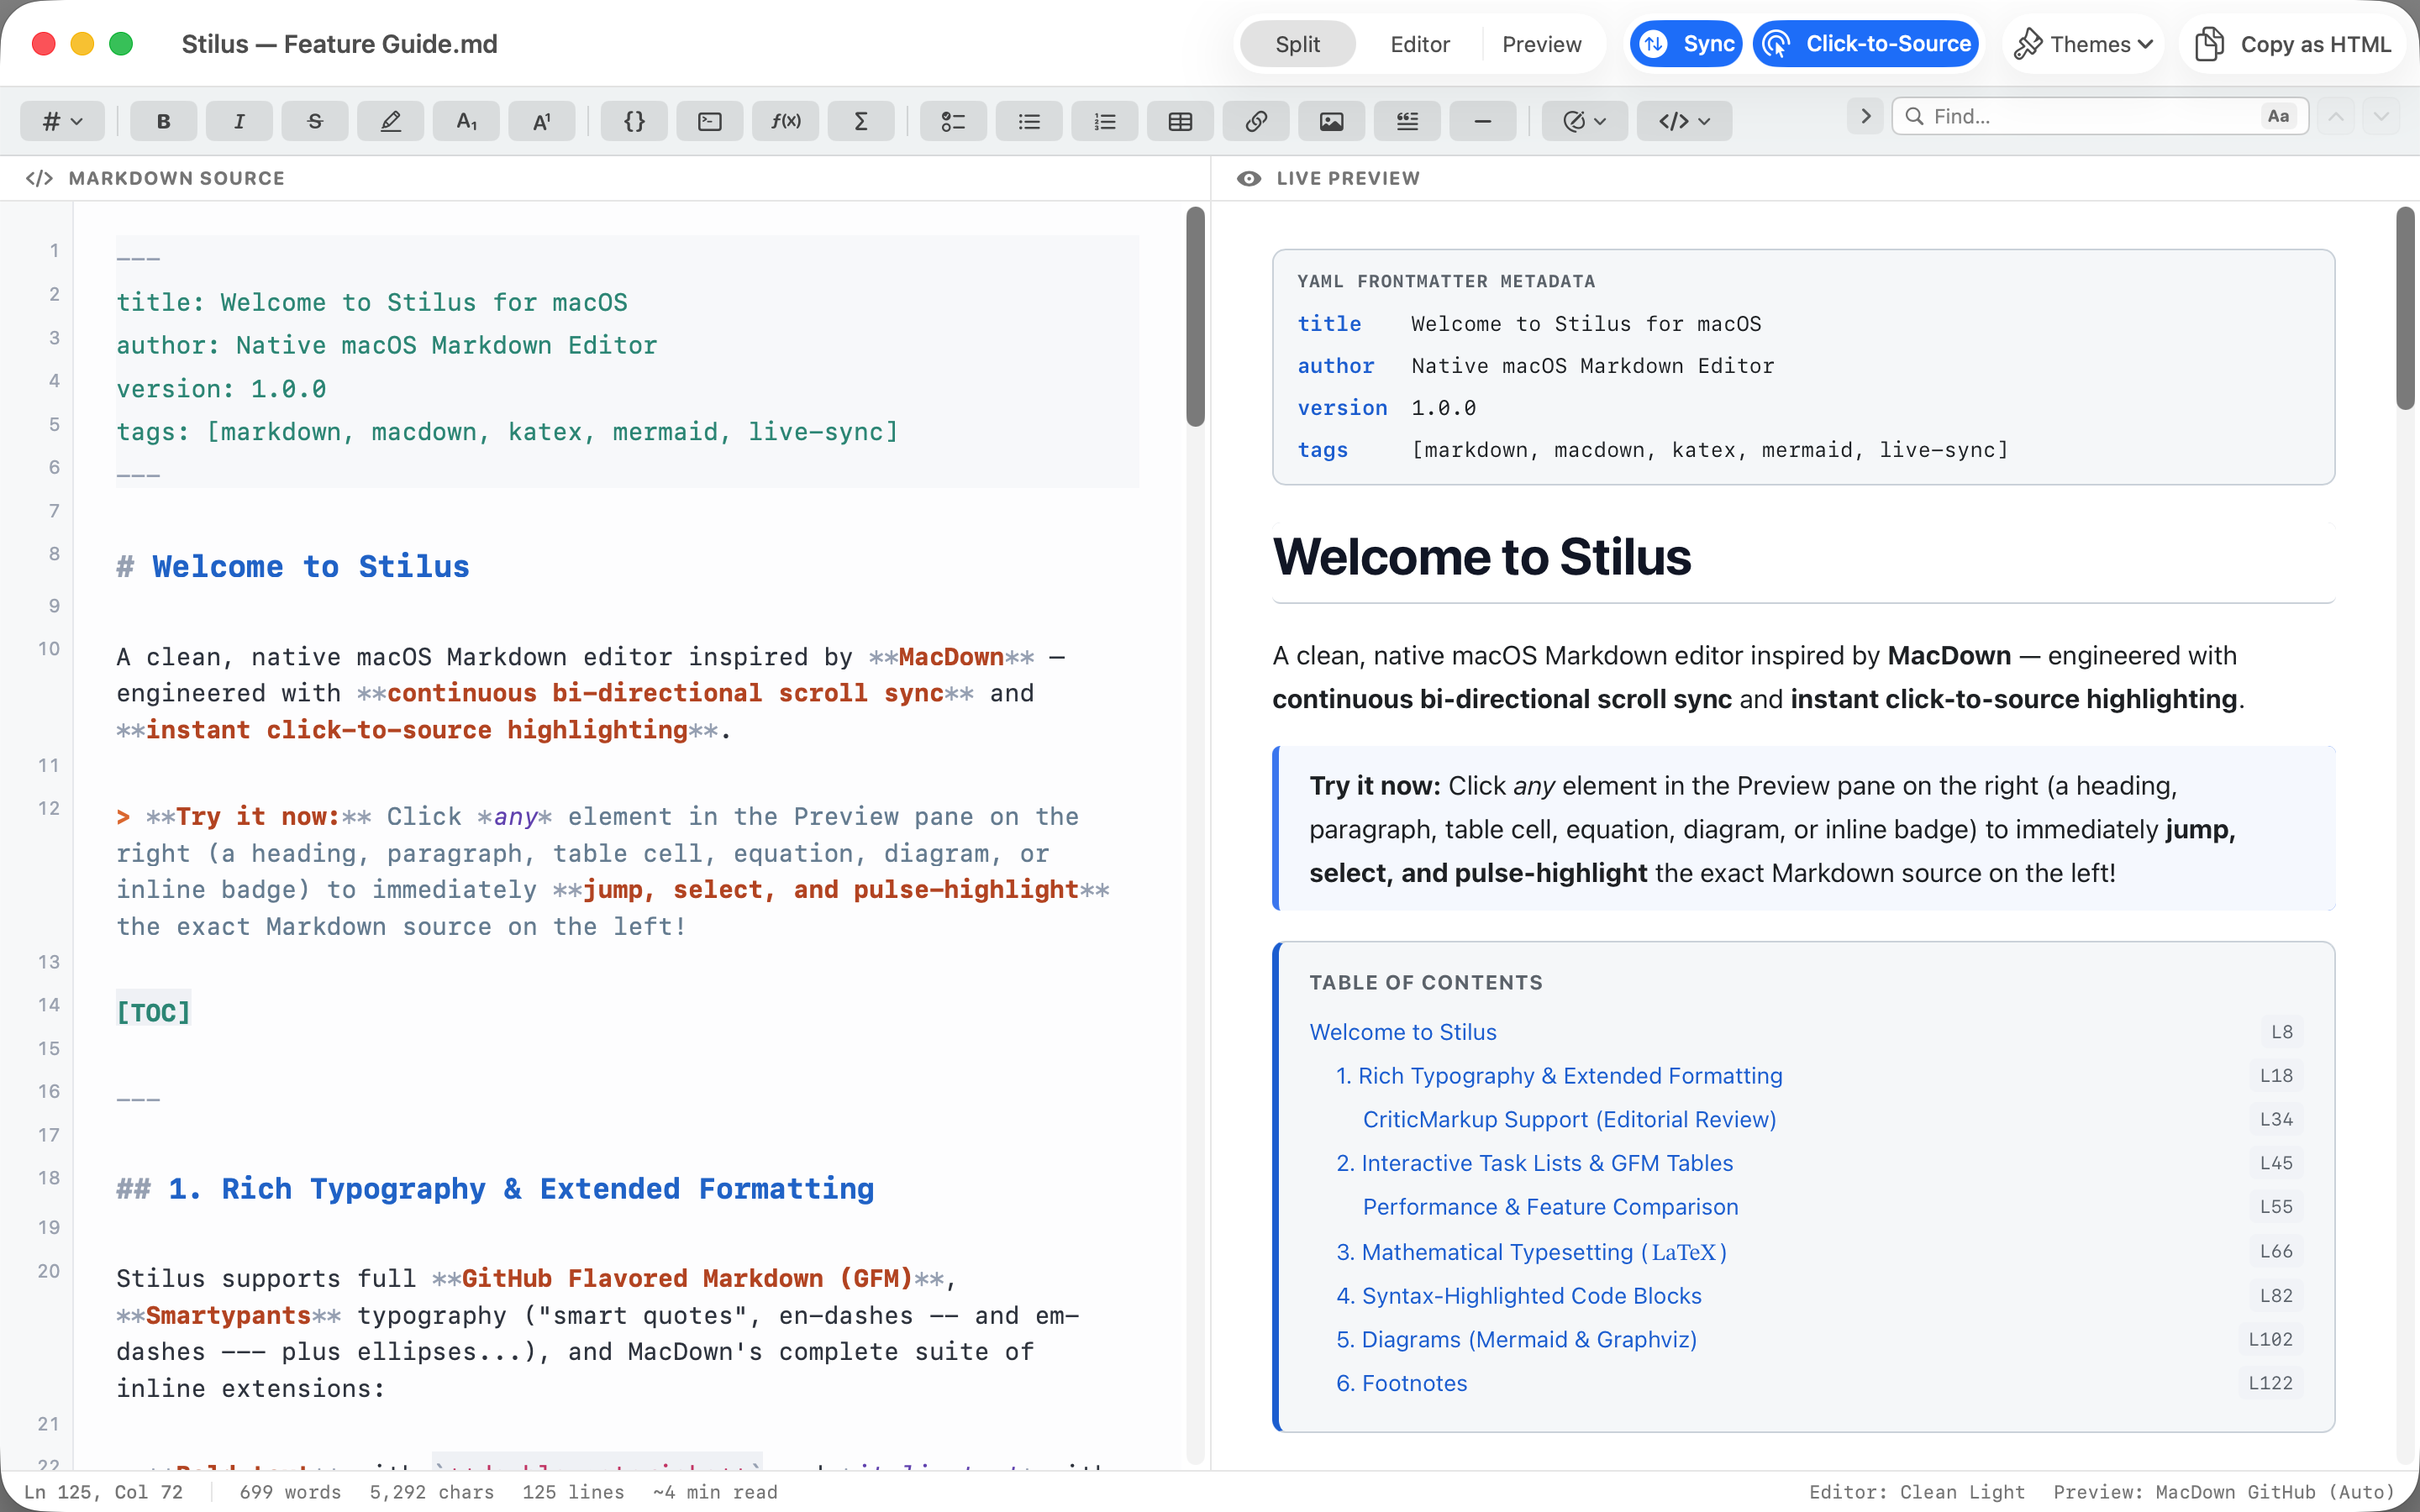Open the Footnotes link in table of contents
The height and width of the screenshot is (1512, 2420).
pos(1401,1383)
